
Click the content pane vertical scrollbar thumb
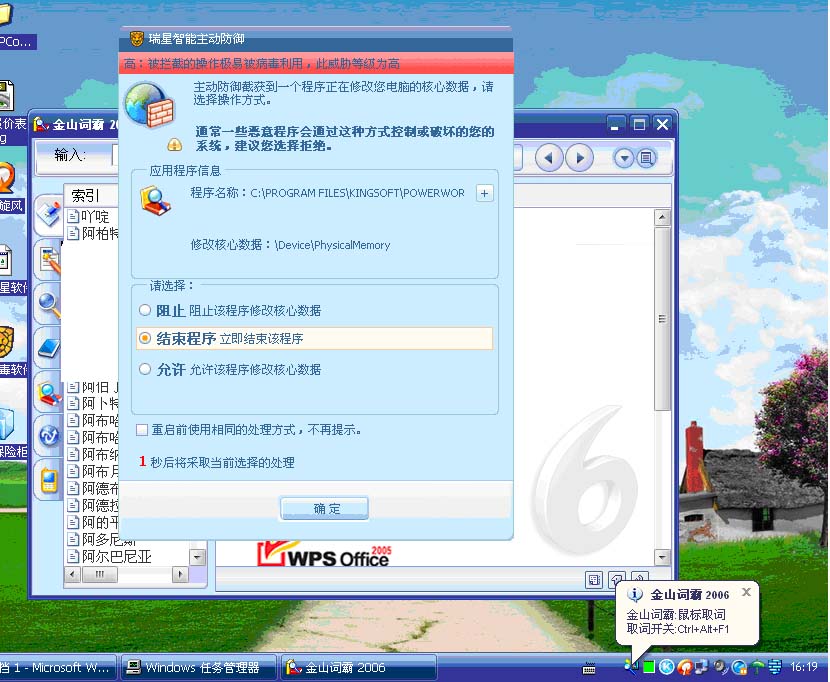(662, 319)
